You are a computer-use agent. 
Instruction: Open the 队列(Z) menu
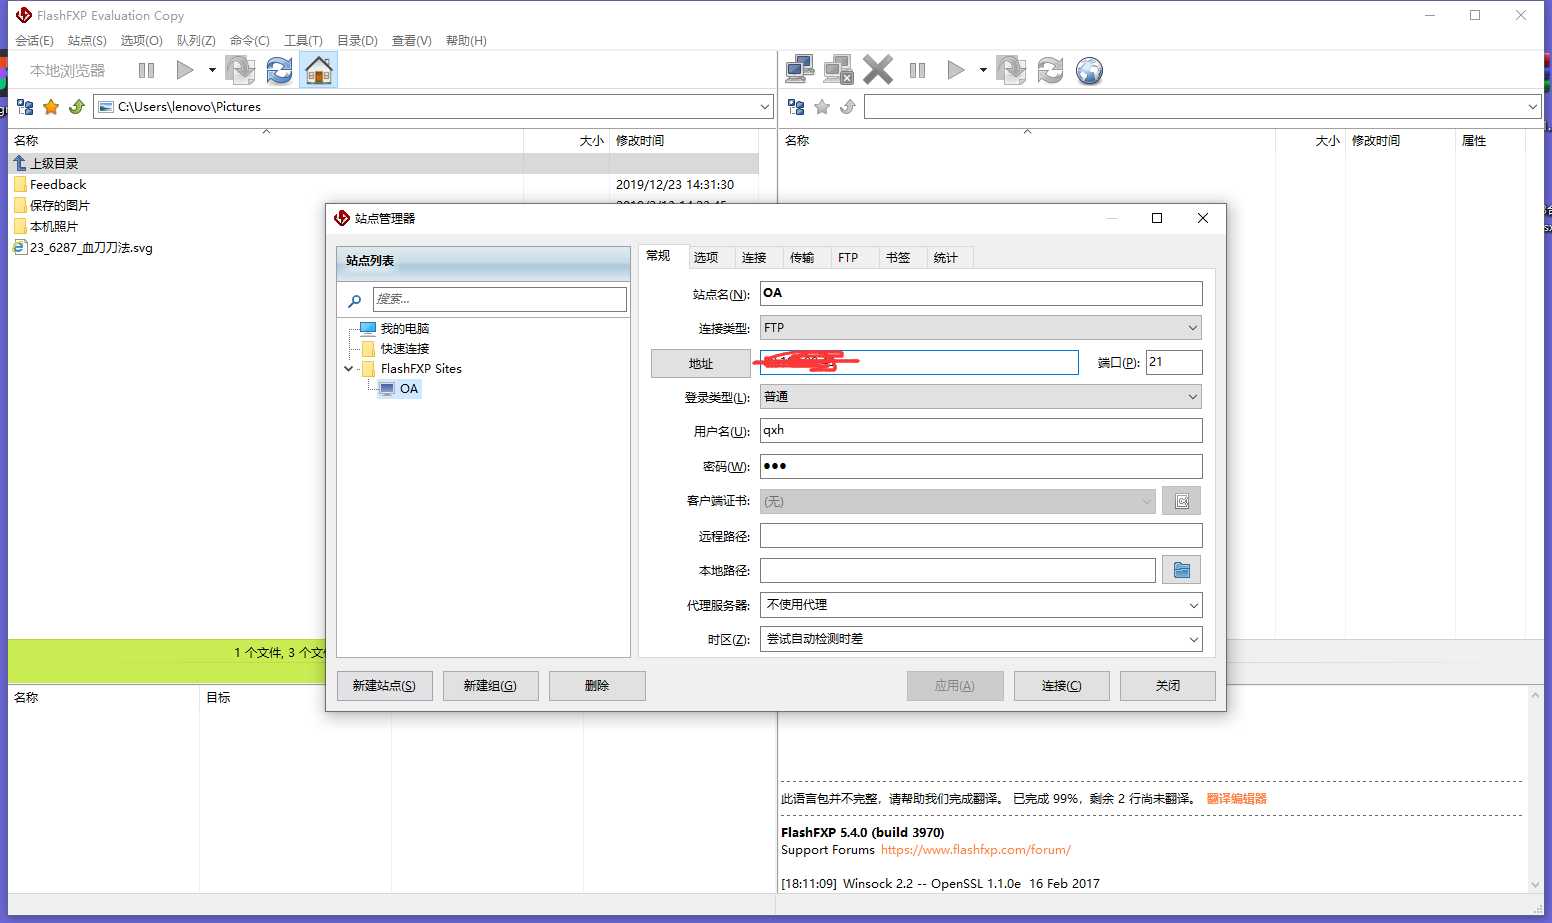tap(196, 40)
